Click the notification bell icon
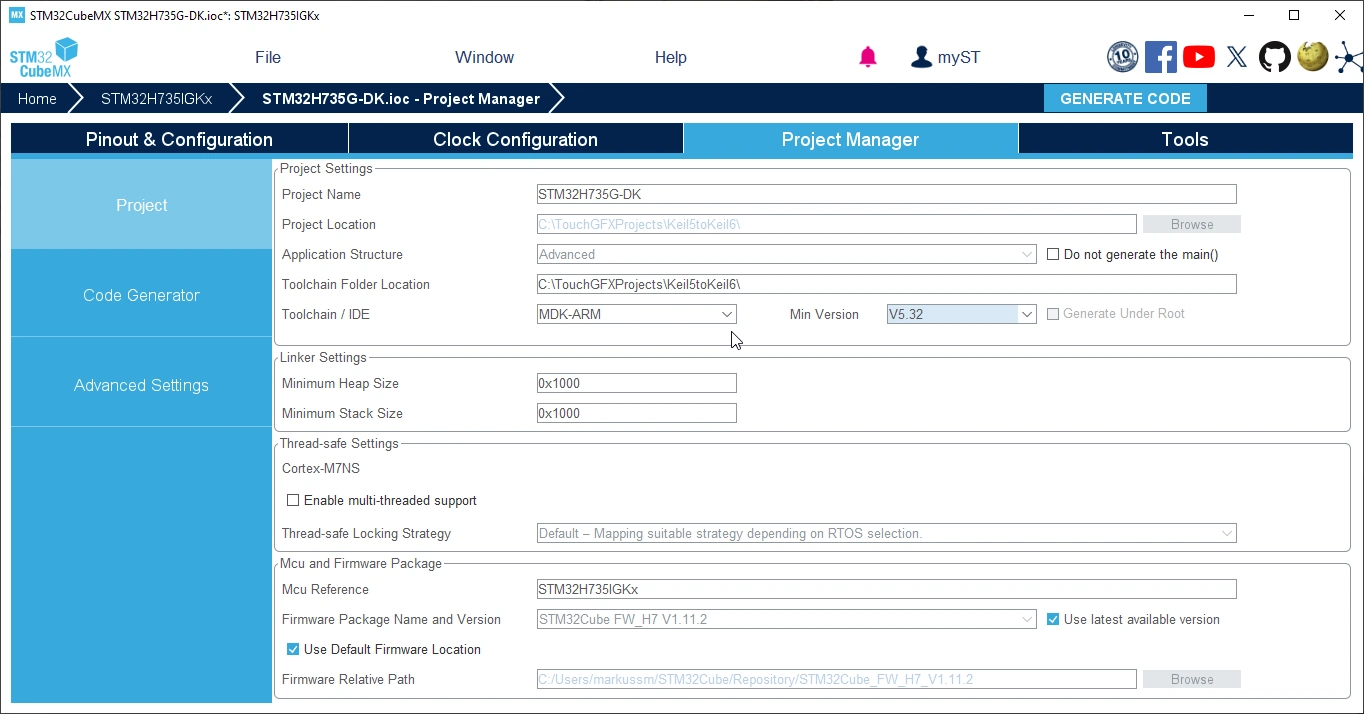Image resolution: width=1364 pixels, height=714 pixels. (867, 57)
